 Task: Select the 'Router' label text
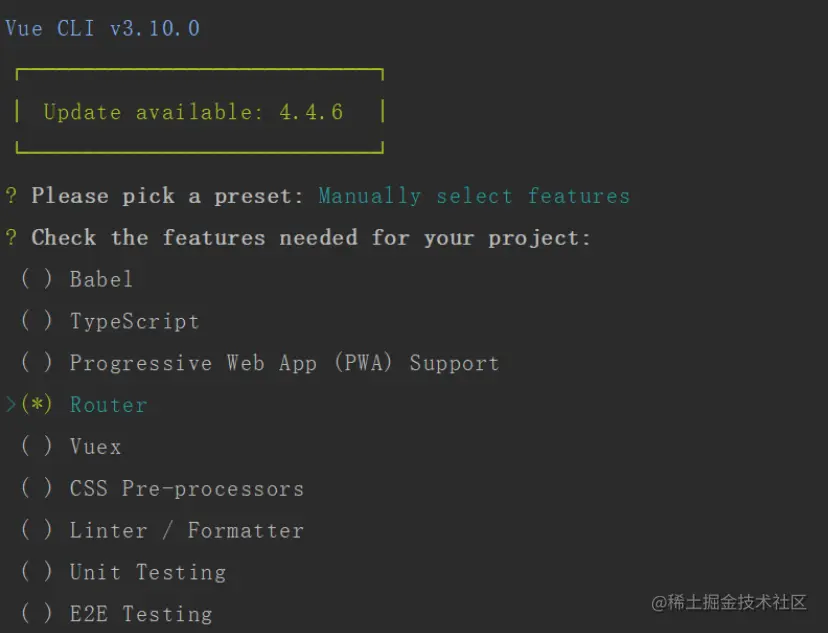pyautogui.click(x=108, y=405)
